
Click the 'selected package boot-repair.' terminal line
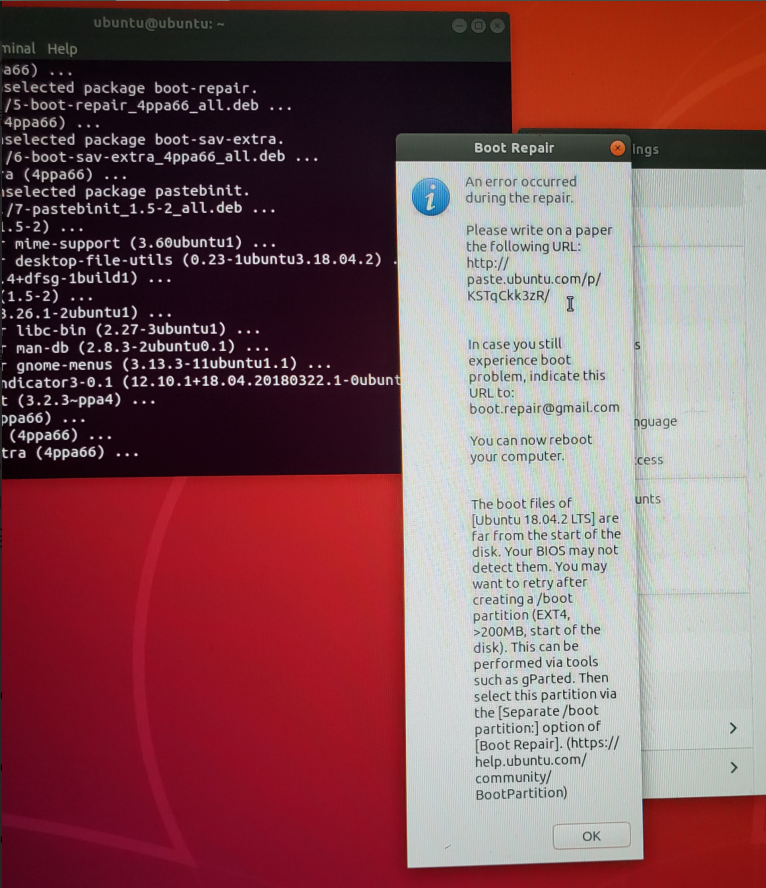coord(130,88)
